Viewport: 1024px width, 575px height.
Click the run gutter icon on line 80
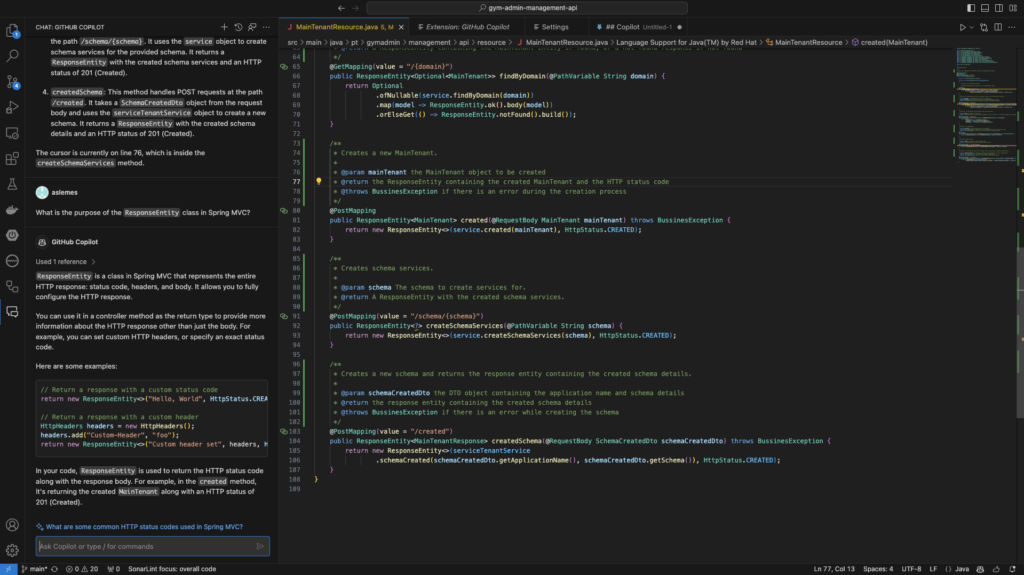pos(284,211)
